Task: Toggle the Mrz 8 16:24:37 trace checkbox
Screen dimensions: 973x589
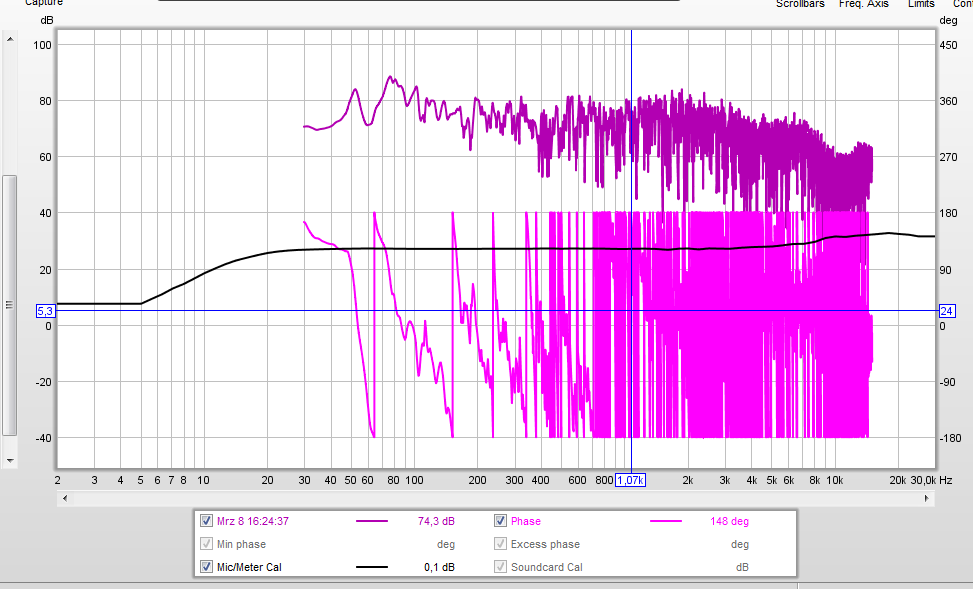Action: click(207, 521)
